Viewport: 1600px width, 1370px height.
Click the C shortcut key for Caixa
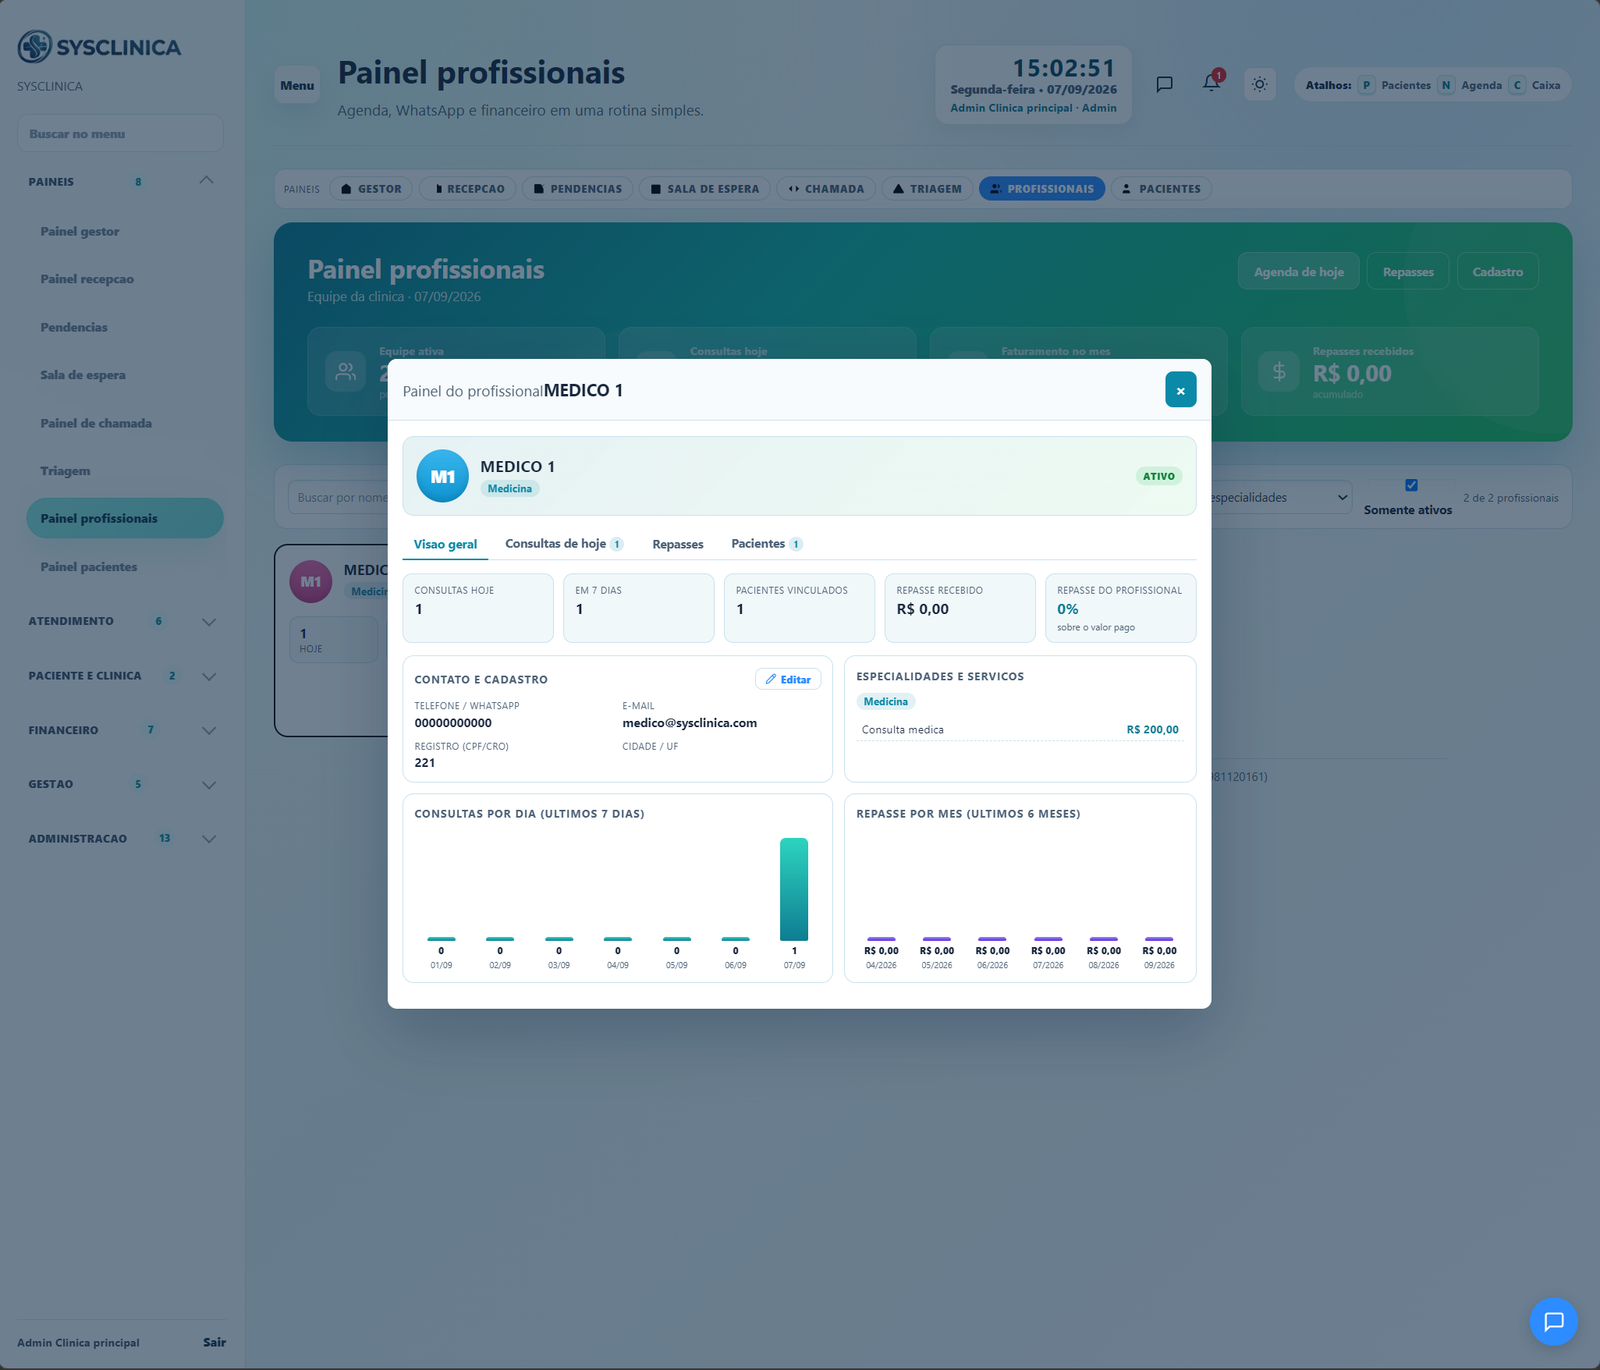pos(1517,85)
